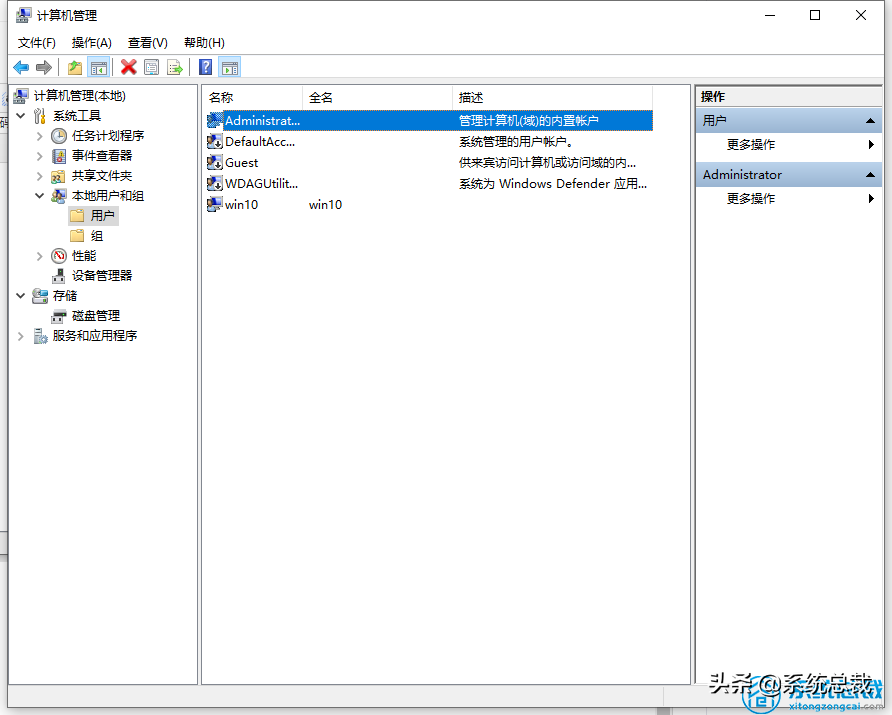Open the 操作(A) menu
This screenshot has width=892, height=715.
click(x=92, y=42)
